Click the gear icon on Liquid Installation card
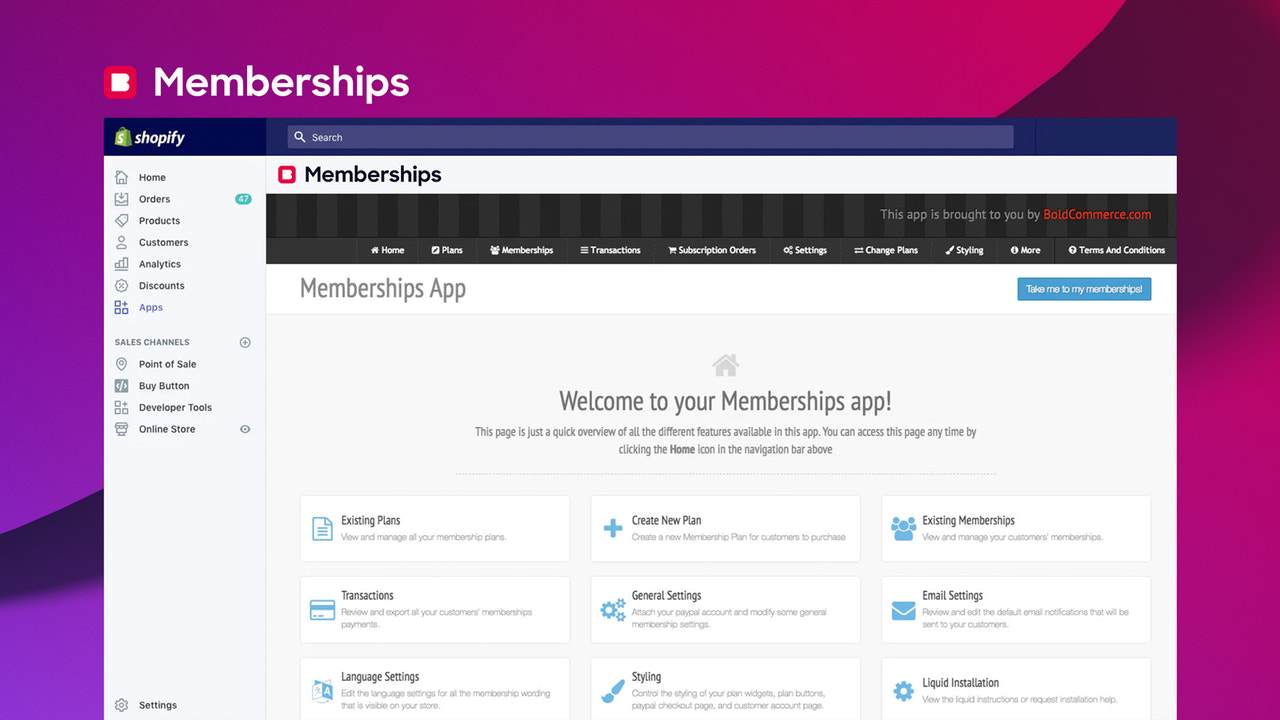Viewport: 1280px width, 720px height. click(x=903, y=690)
